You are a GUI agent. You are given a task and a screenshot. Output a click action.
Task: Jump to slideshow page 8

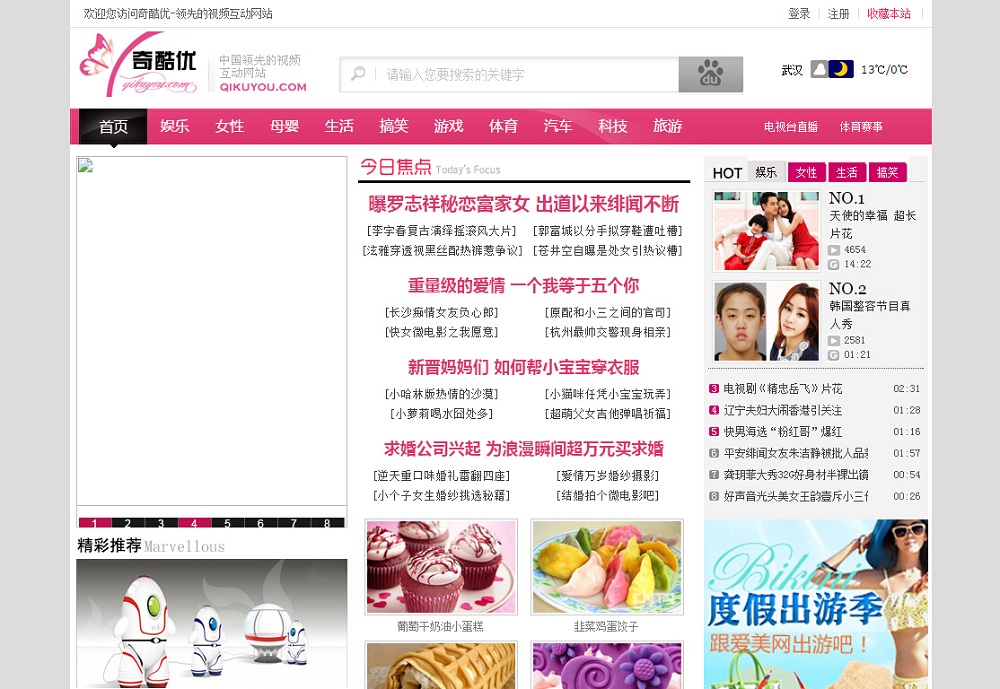[327, 522]
